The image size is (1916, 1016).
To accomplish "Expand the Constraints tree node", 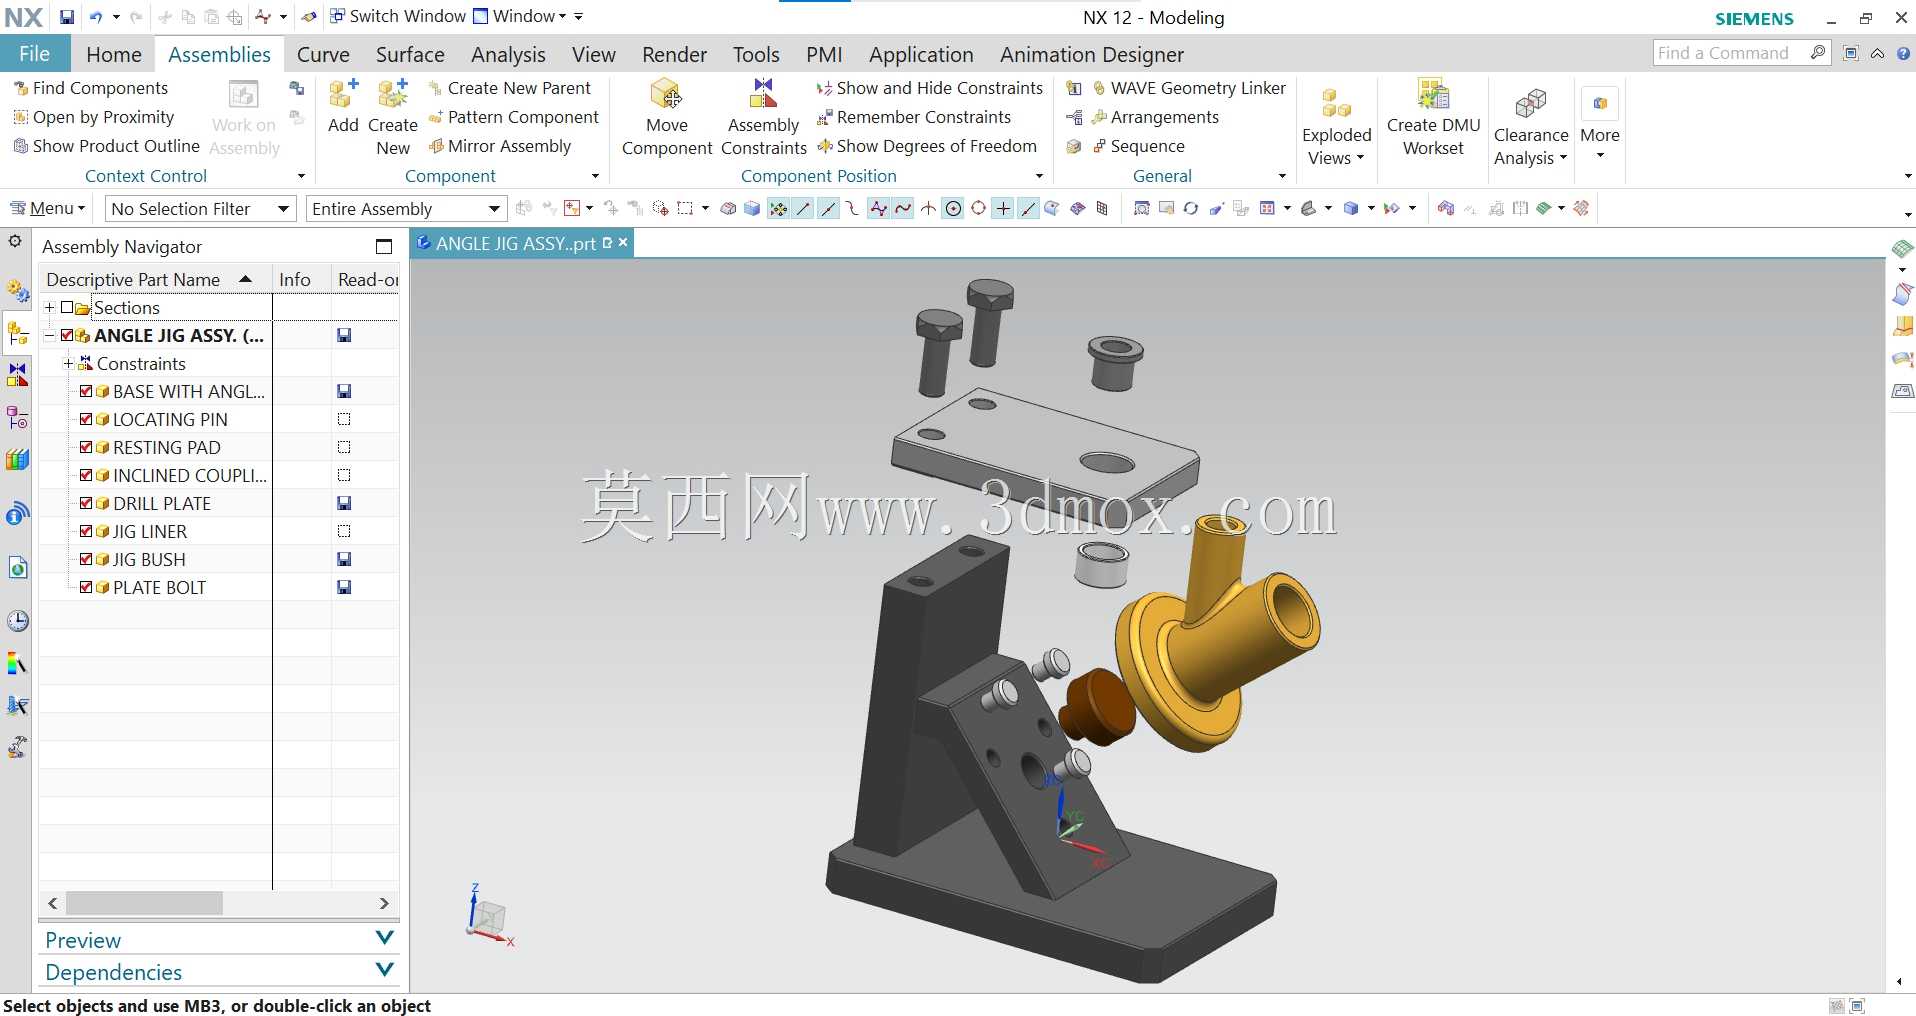I will pos(68,363).
